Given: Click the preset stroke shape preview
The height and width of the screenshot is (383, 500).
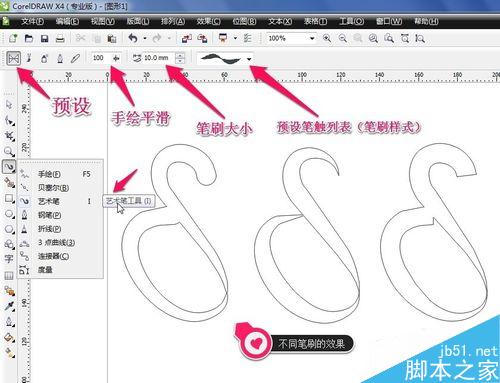Looking at the screenshot, I should pos(221,59).
